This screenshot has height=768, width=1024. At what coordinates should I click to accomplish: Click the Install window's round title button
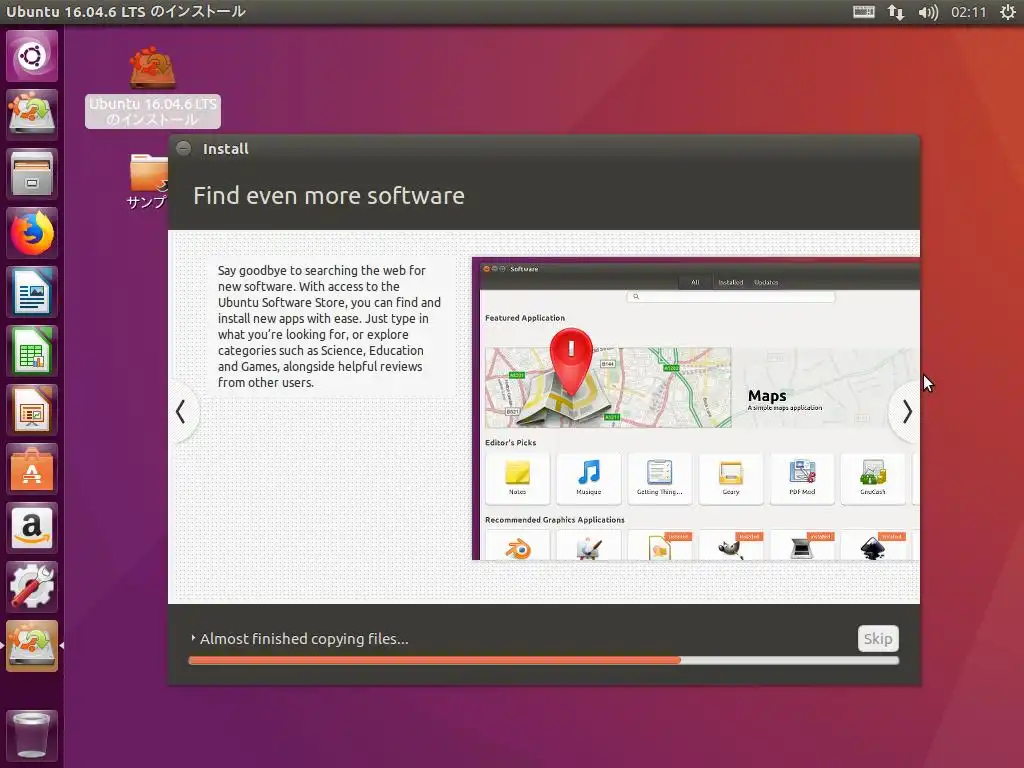pyautogui.click(x=184, y=148)
